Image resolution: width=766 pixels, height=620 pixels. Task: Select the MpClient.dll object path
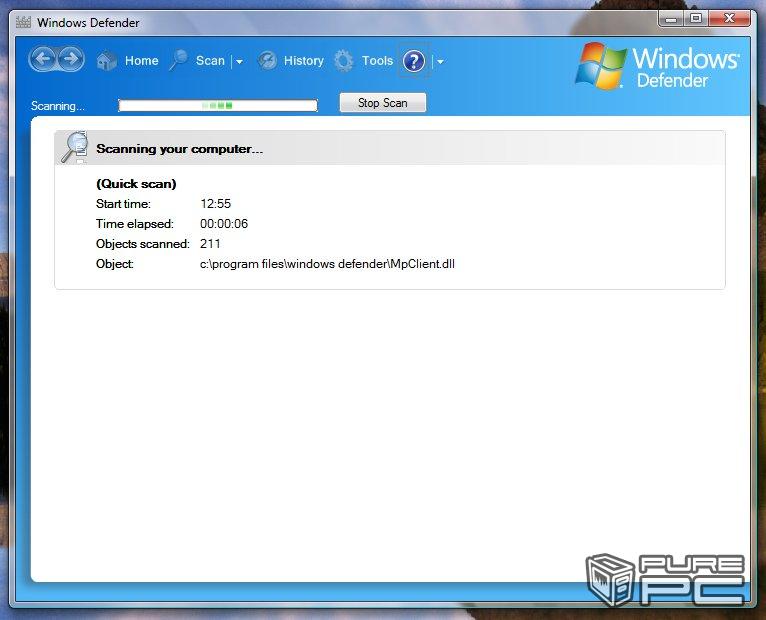point(327,264)
